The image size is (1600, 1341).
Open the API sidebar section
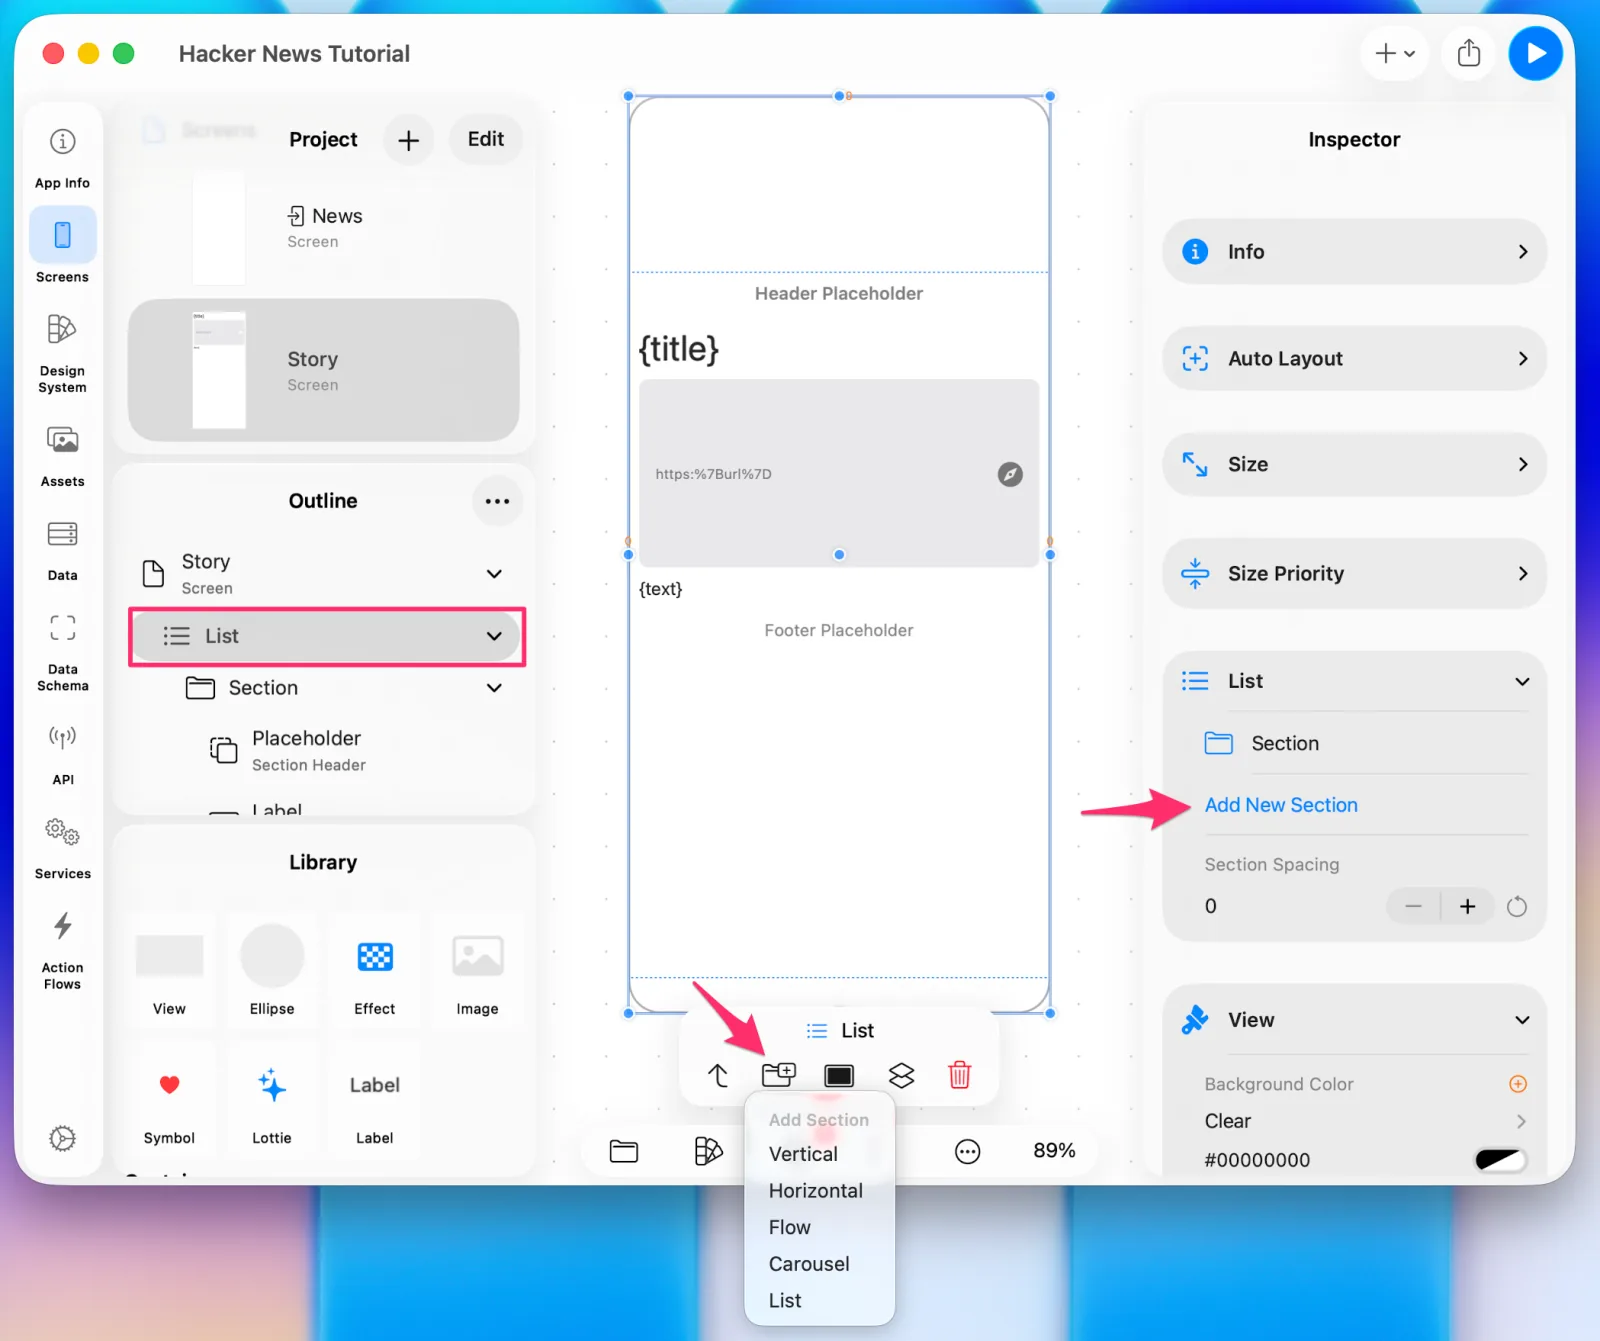tap(62, 754)
